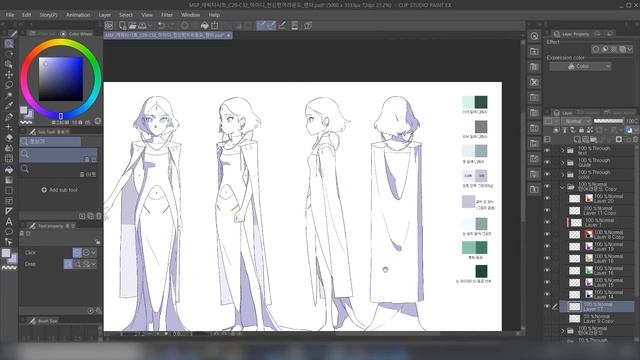The image size is (640, 360).
Task: Open the Effect options dropdown arrow
Action: (630, 49)
